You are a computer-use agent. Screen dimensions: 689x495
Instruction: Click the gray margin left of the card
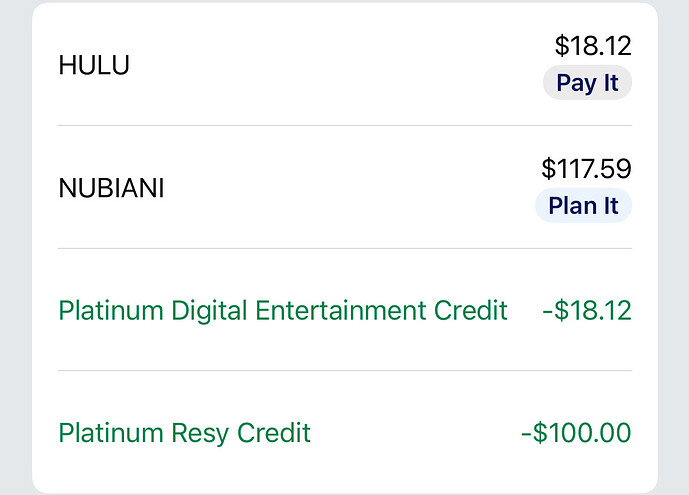pyautogui.click(x=14, y=250)
